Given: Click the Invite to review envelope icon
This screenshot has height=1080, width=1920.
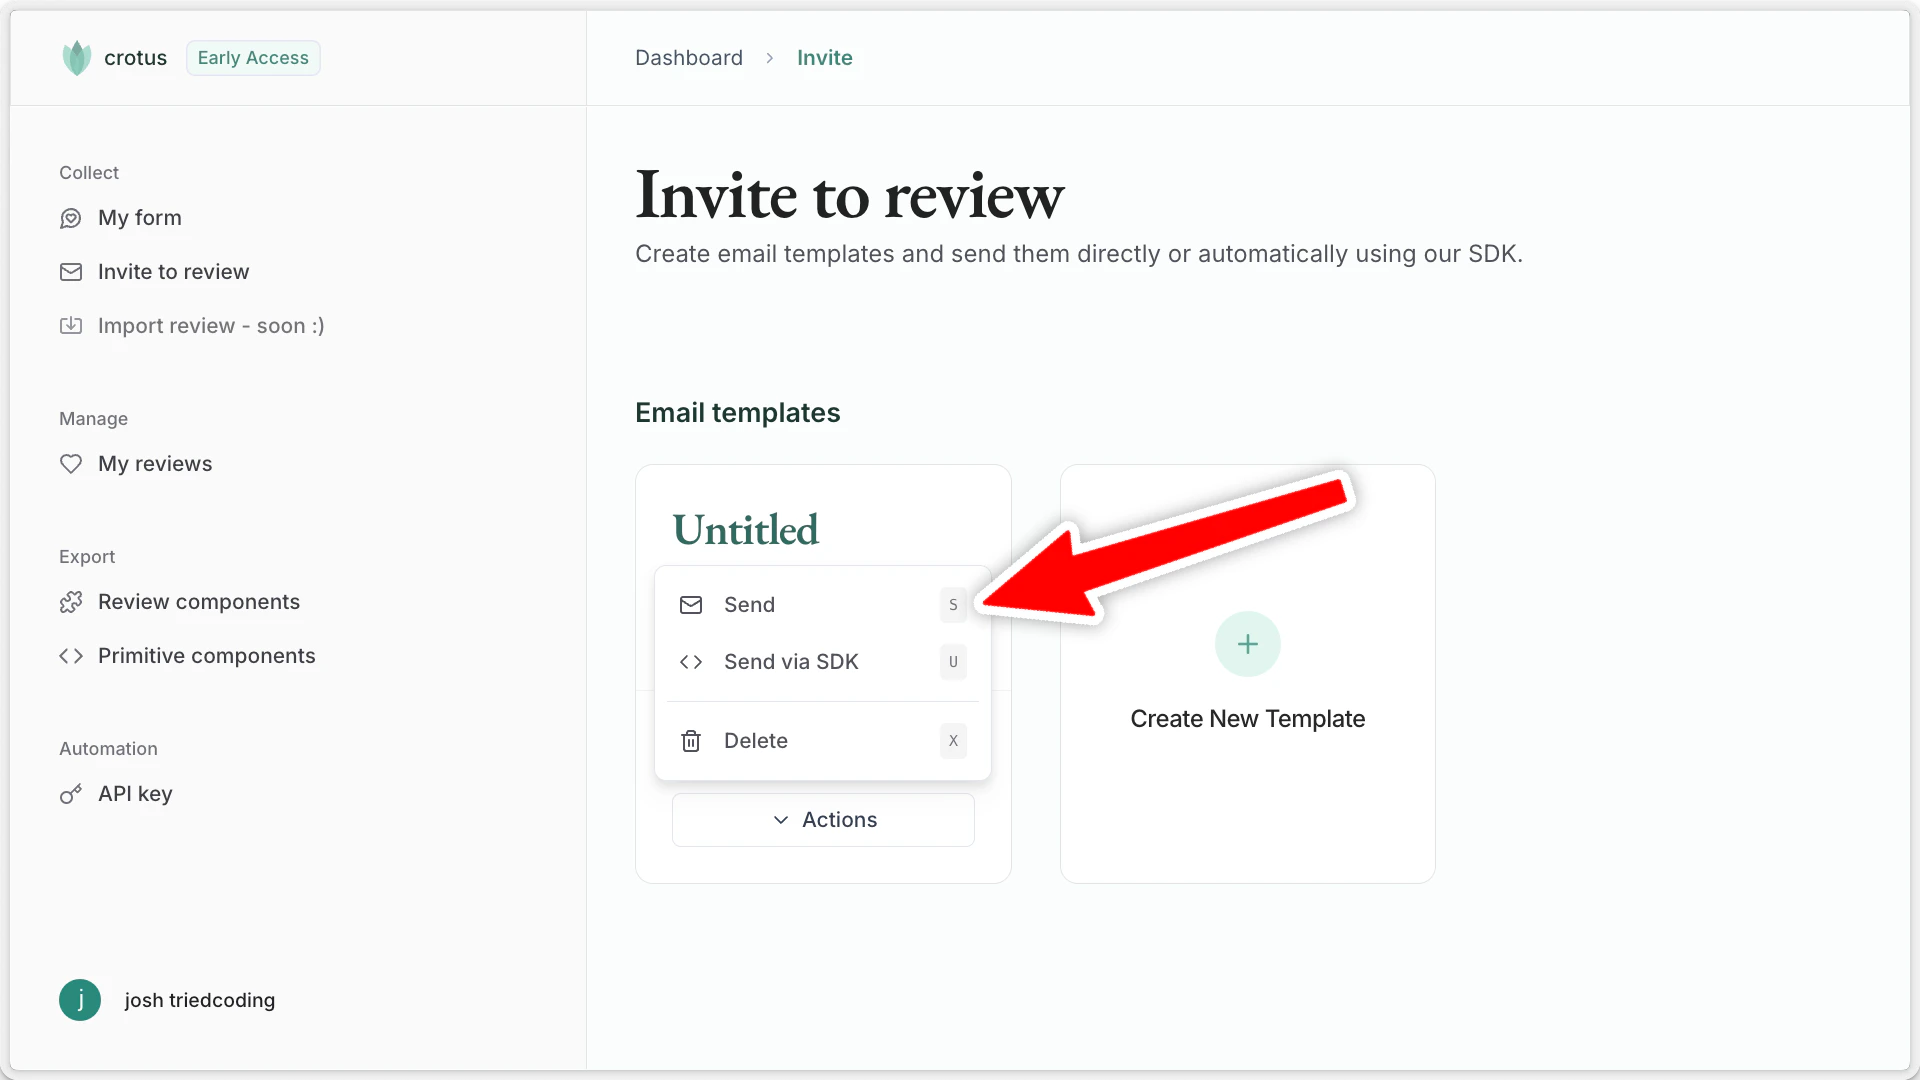Looking at the screenshot, I should pos(71,272).
